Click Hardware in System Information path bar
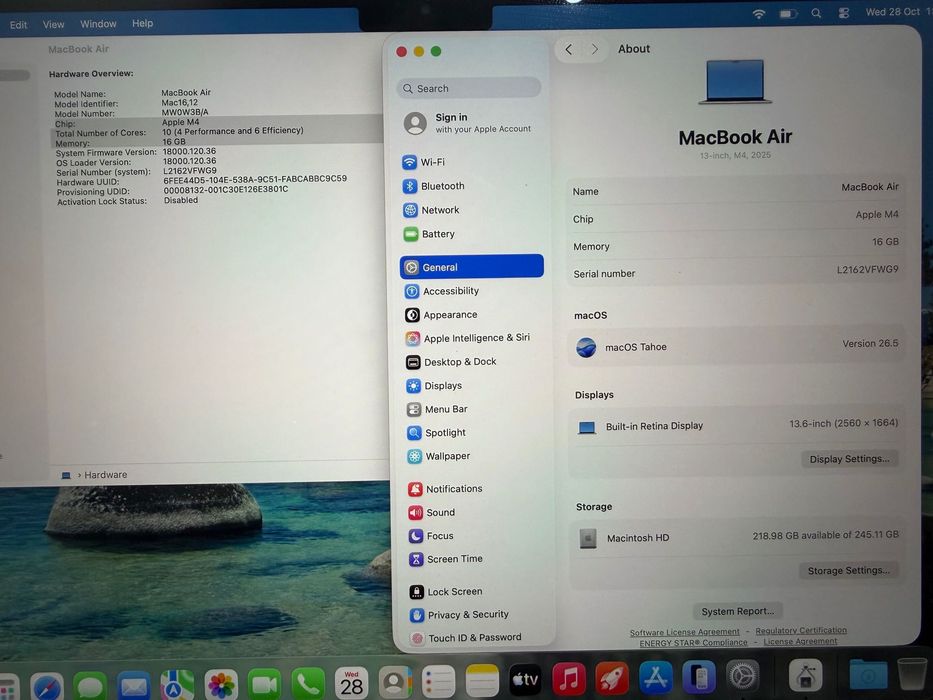933x700 pixels. coord(105,475)
